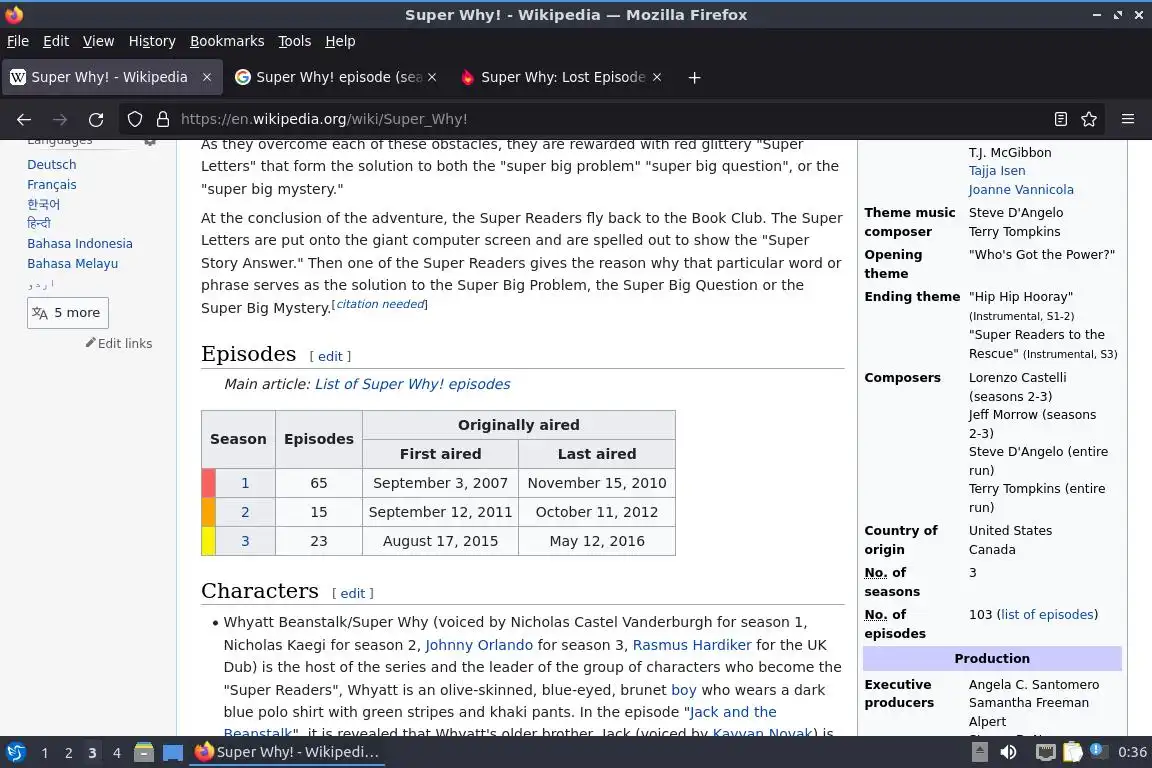Viewport: 1152px width, 768px height.
Task: Open the Bahasa Melayu language link
Action: point(73,263)
